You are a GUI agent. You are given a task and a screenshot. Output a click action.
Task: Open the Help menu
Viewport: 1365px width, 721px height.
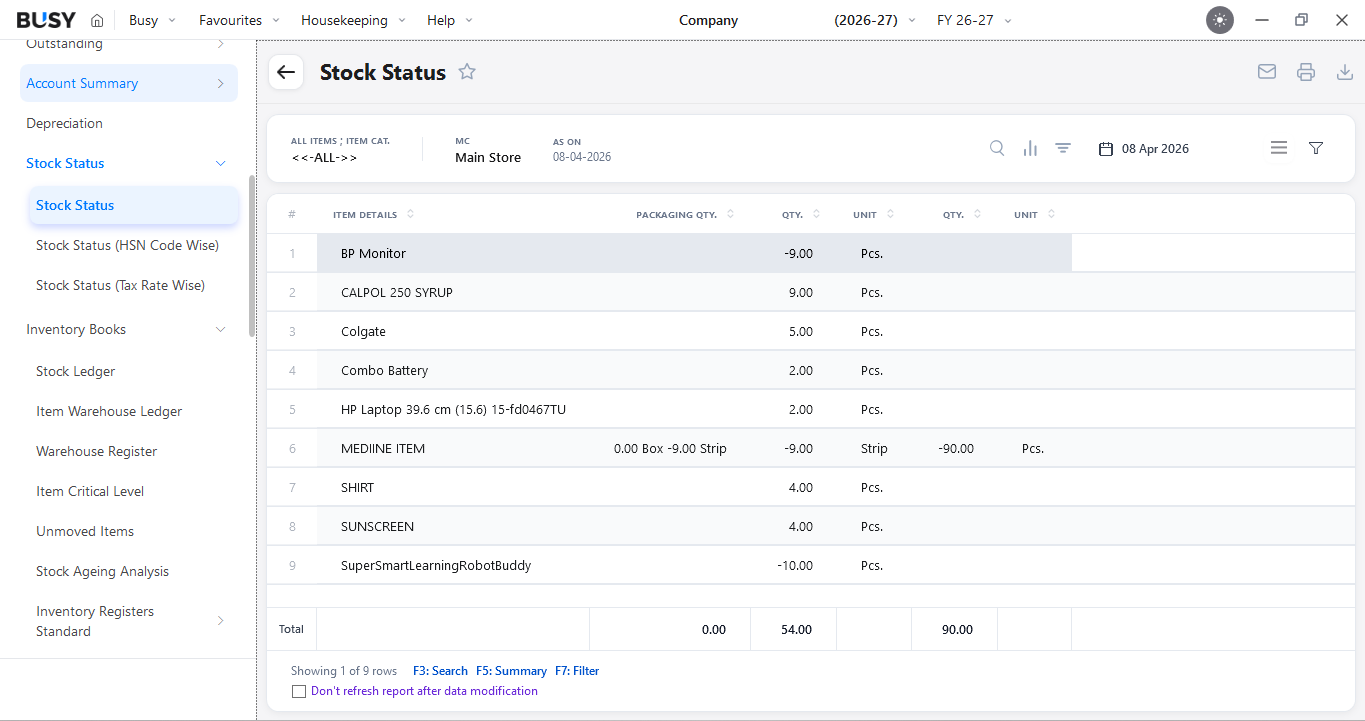pos(450,20)
